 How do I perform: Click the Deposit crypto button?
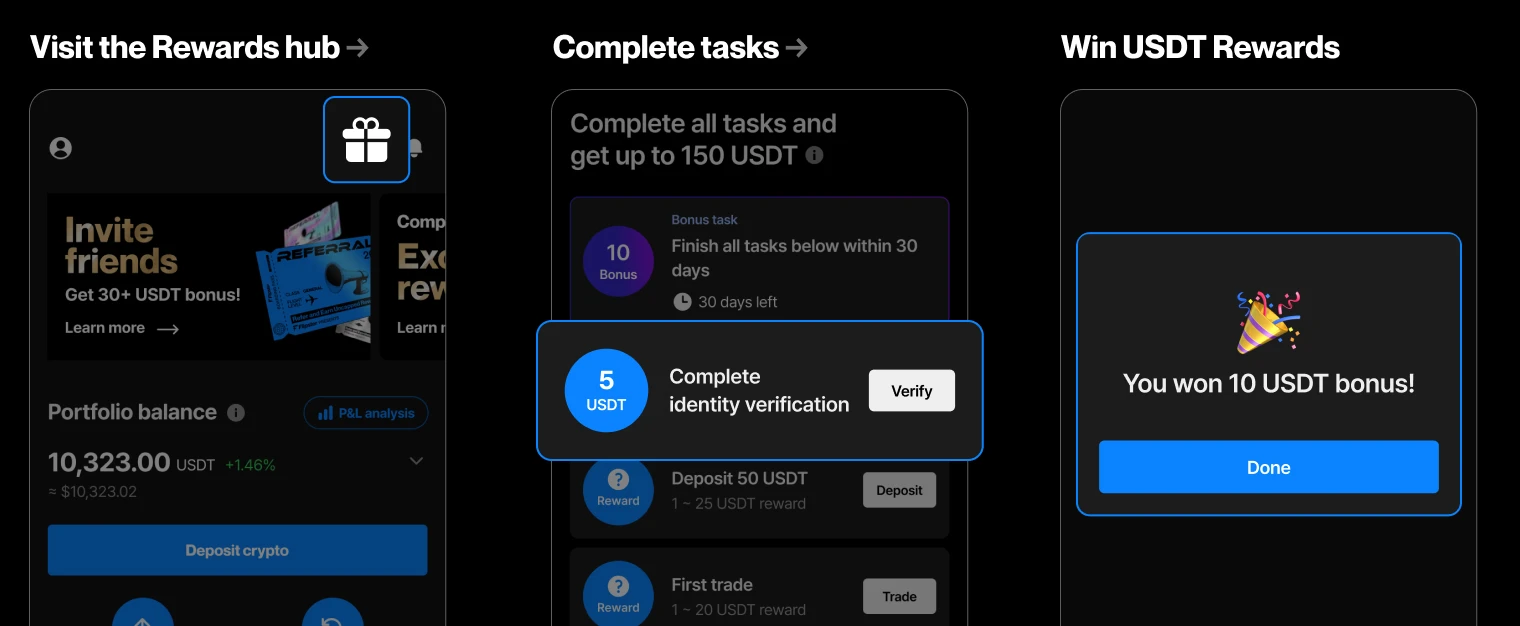click(237, 550)
